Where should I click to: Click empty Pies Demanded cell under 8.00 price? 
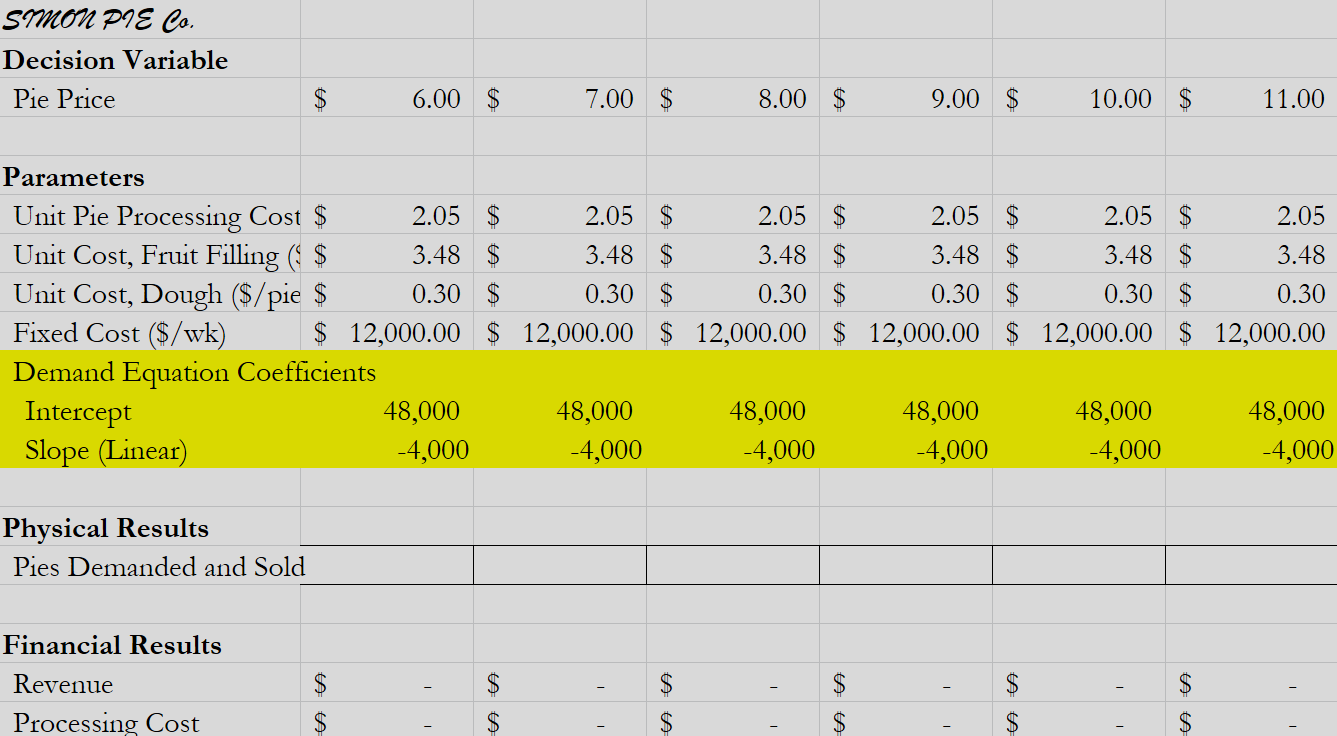[733, 565]
